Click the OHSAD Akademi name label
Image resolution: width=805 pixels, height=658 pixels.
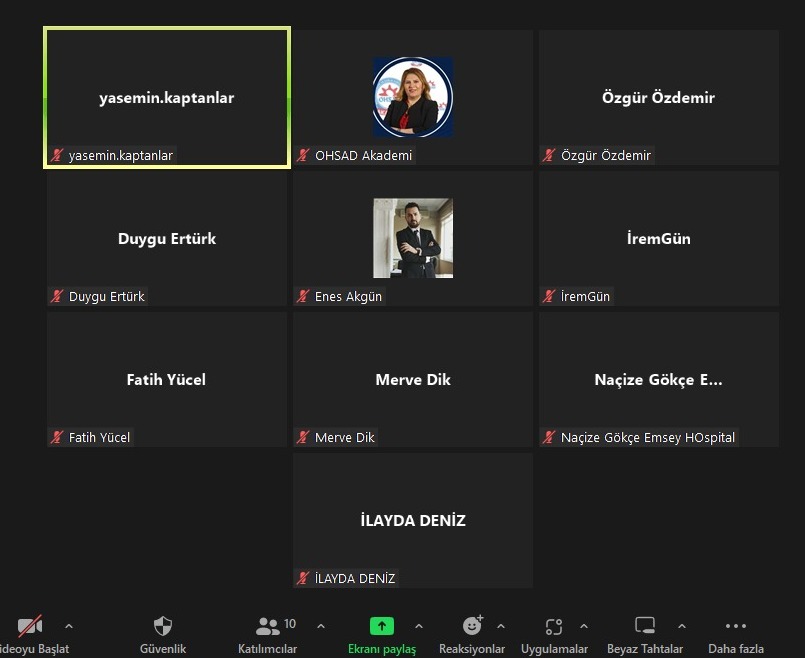coord(363,155)
